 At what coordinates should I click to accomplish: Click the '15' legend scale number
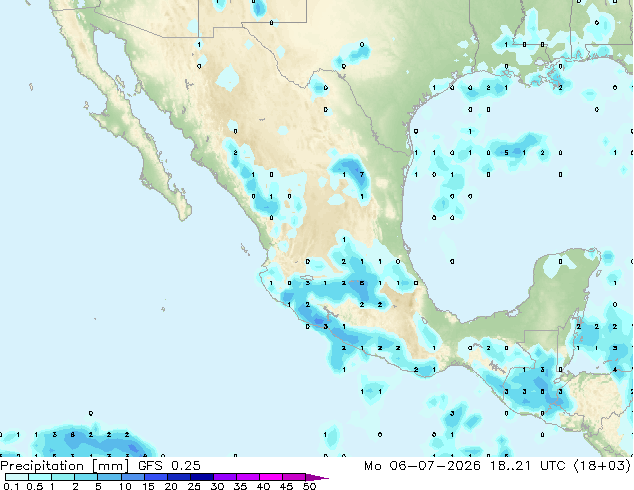point(148,486)
